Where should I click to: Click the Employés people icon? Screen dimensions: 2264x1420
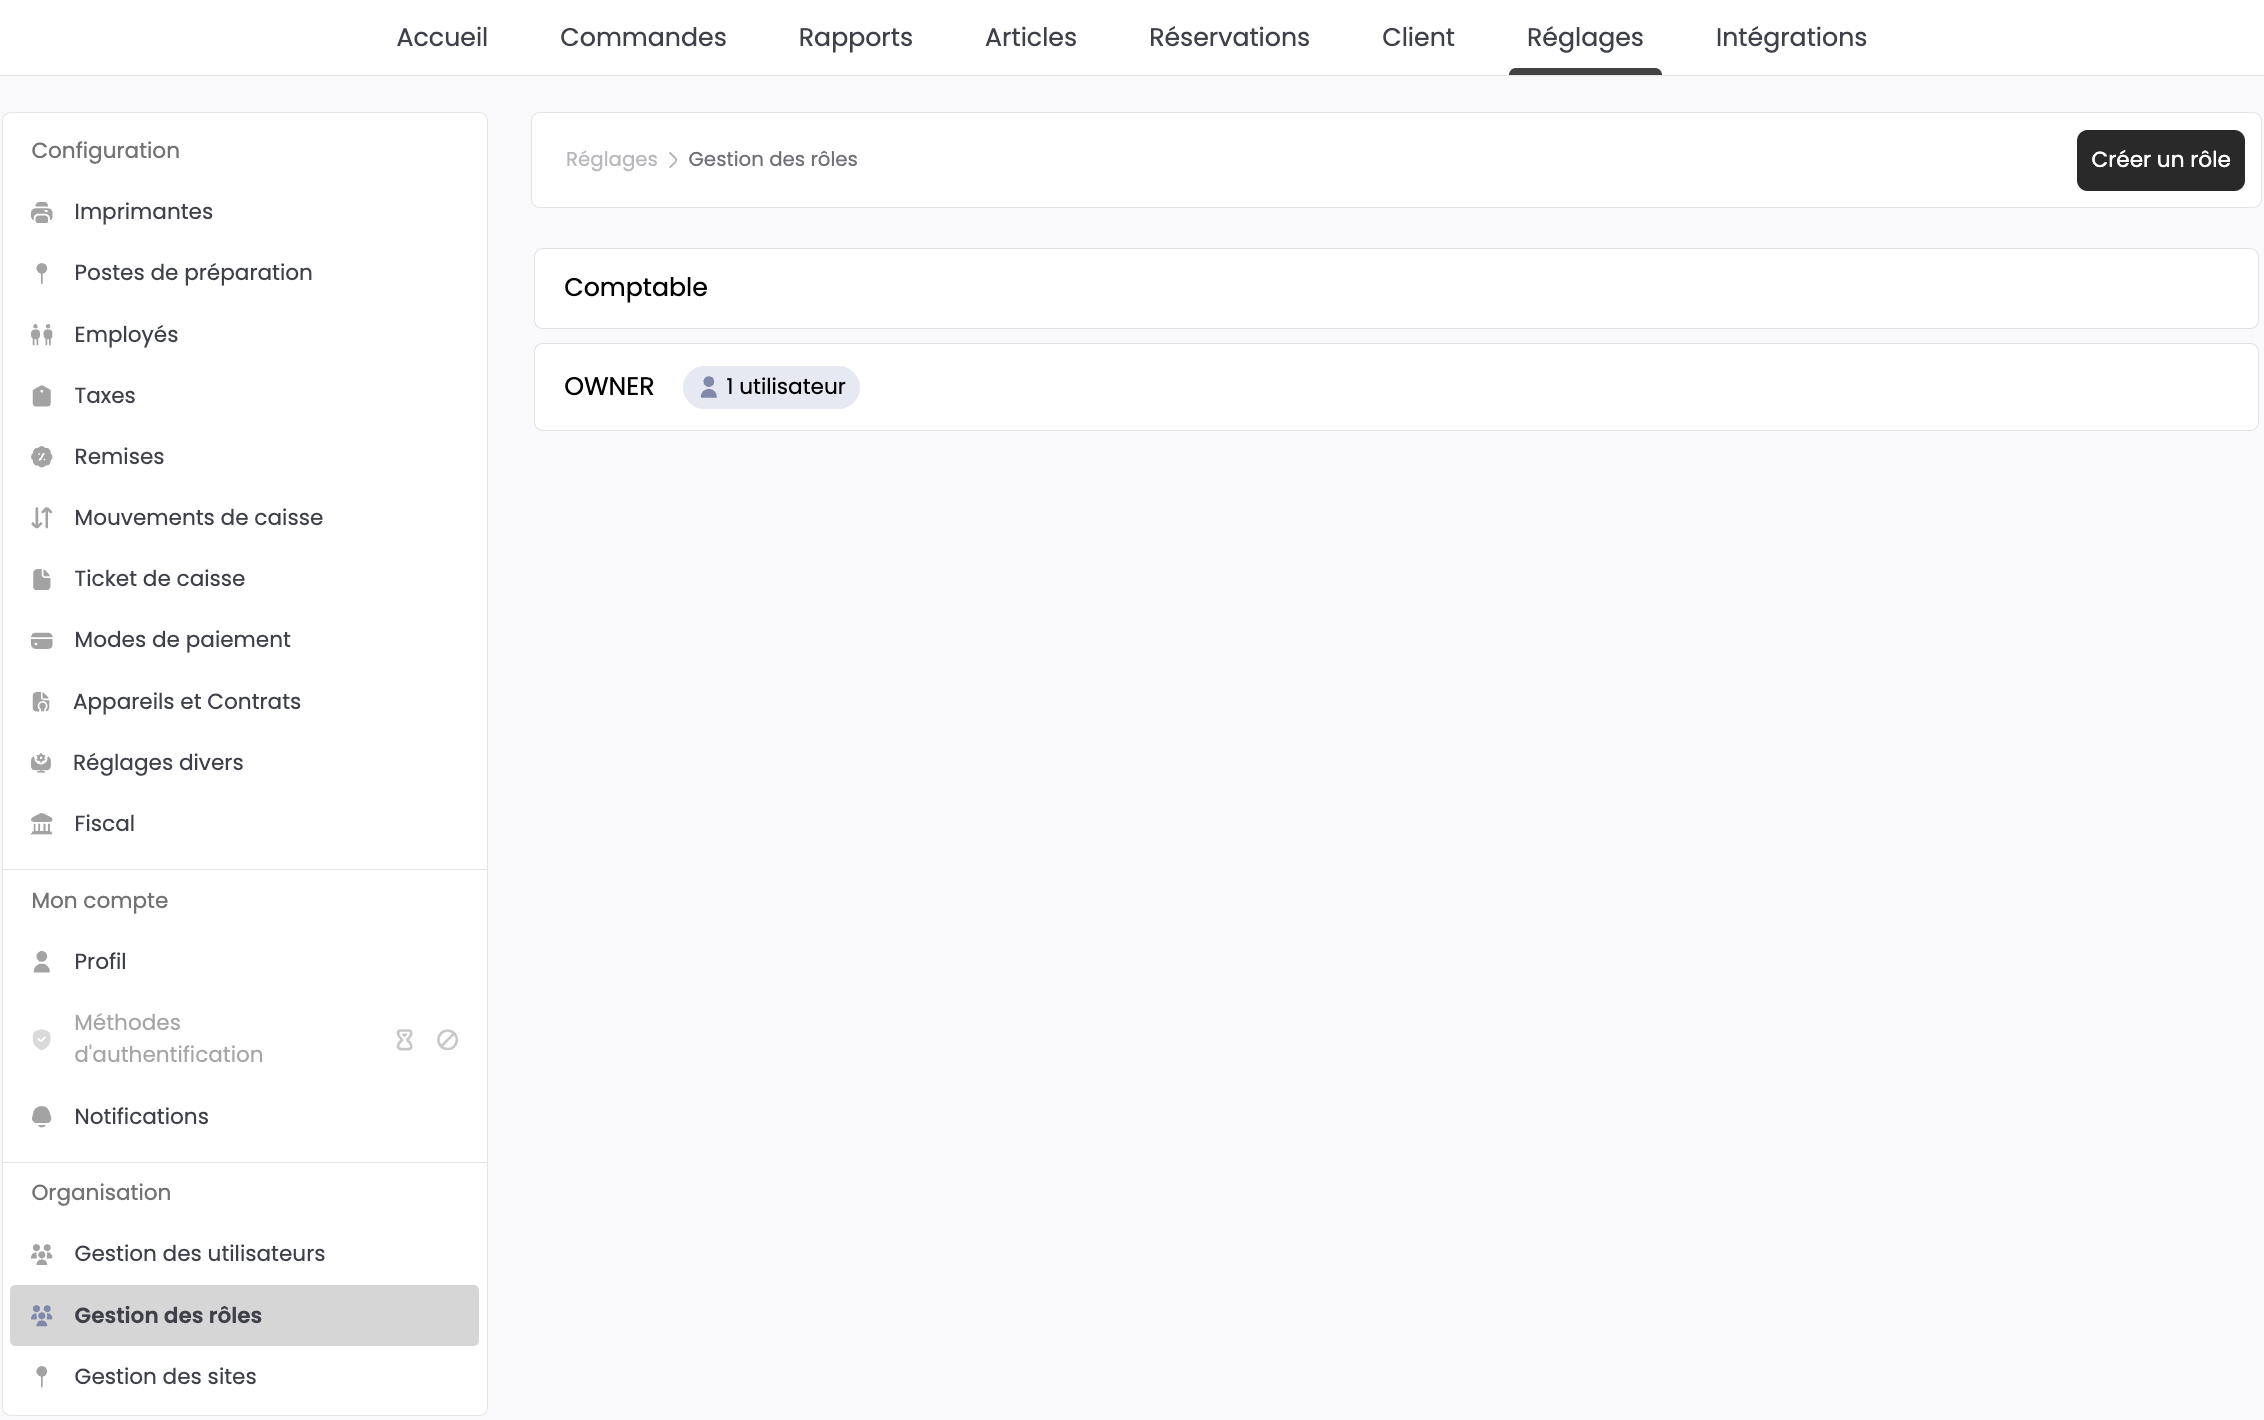click(42, 335)
